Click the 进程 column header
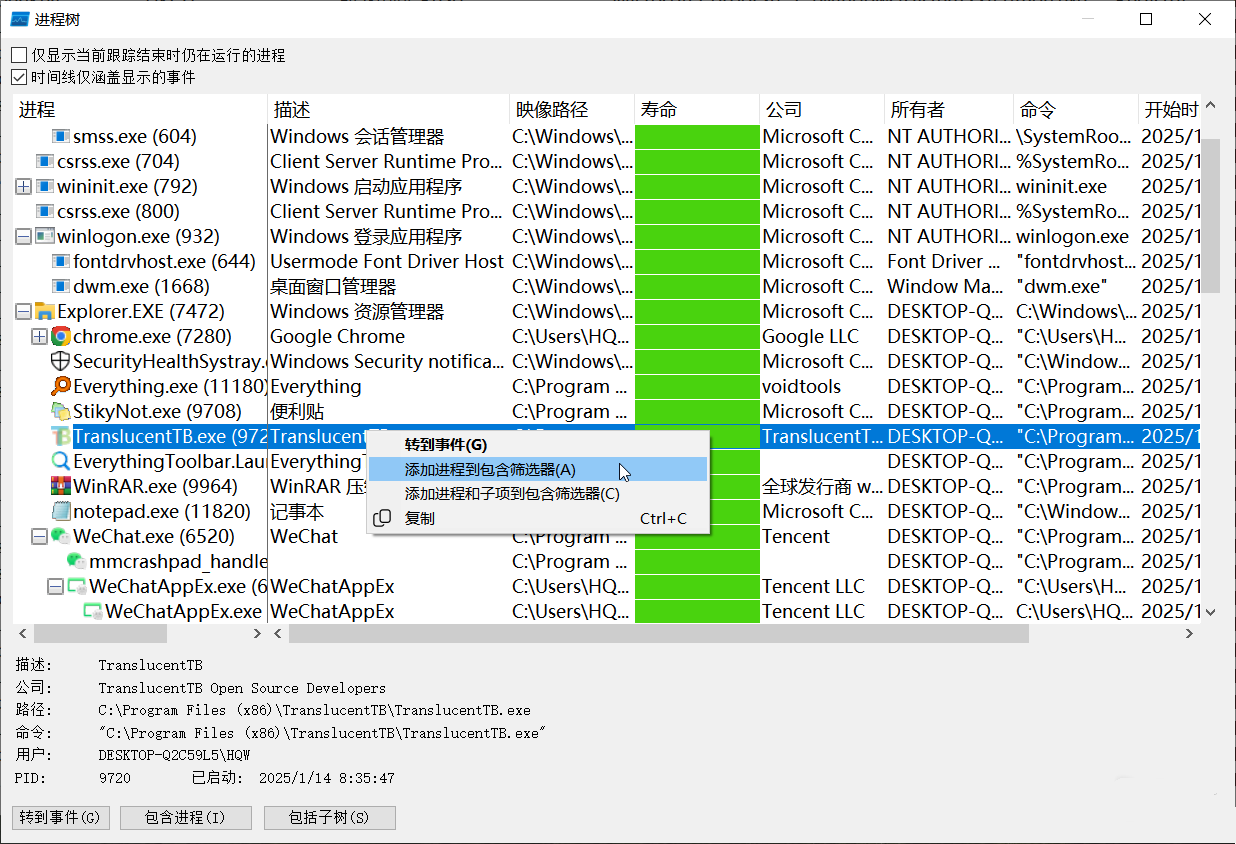This screenshot has height=844, width=1236. (141, 109)
